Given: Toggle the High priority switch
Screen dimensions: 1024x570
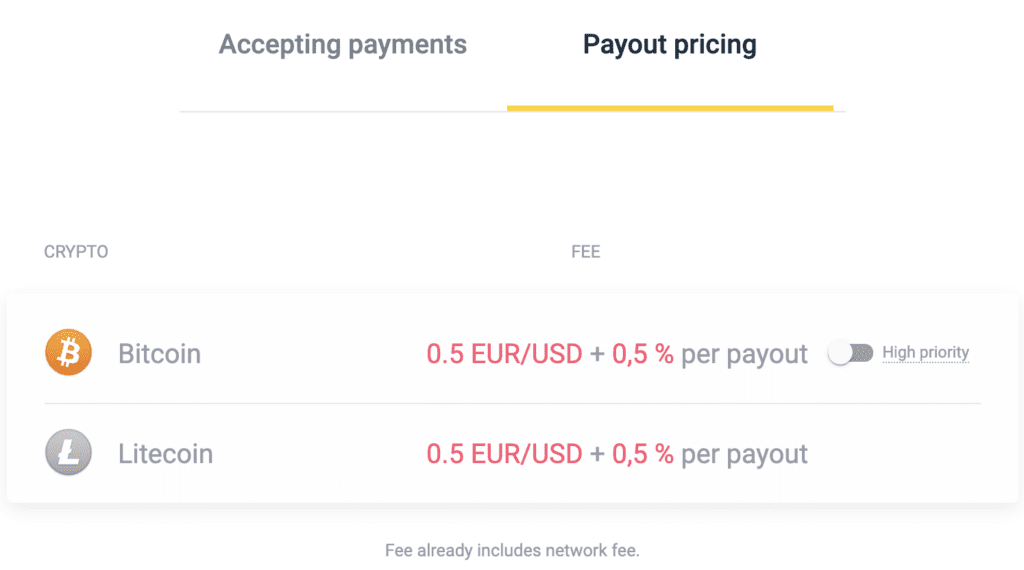Looking at the screenshot, I should point(850,353).
